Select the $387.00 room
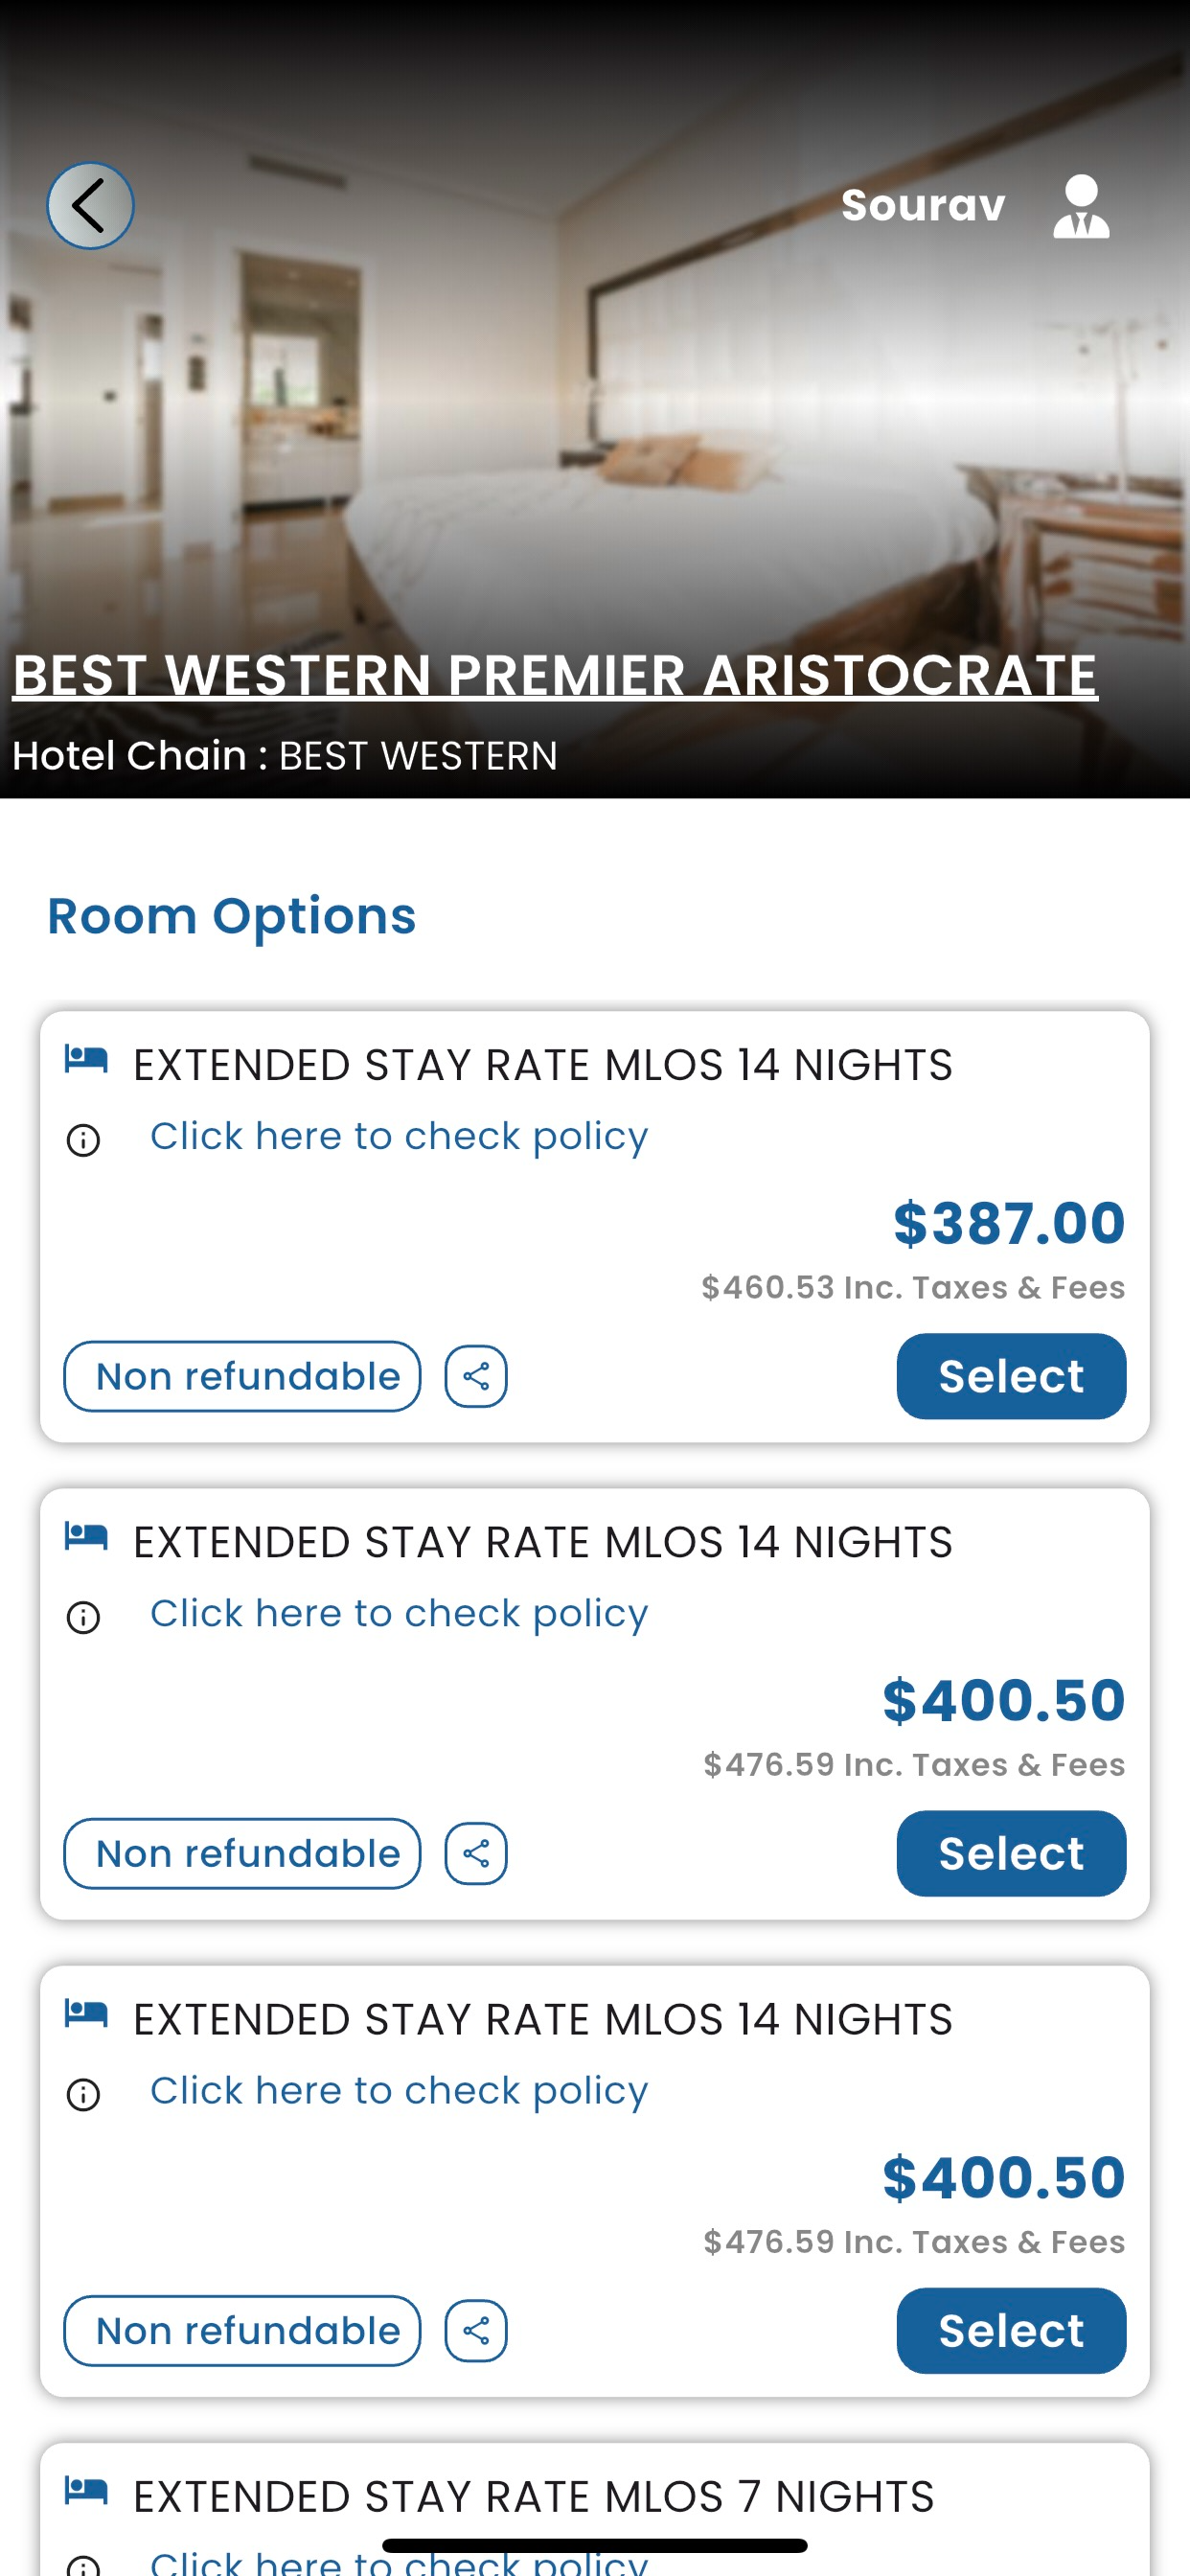 pos(1011,1376)
